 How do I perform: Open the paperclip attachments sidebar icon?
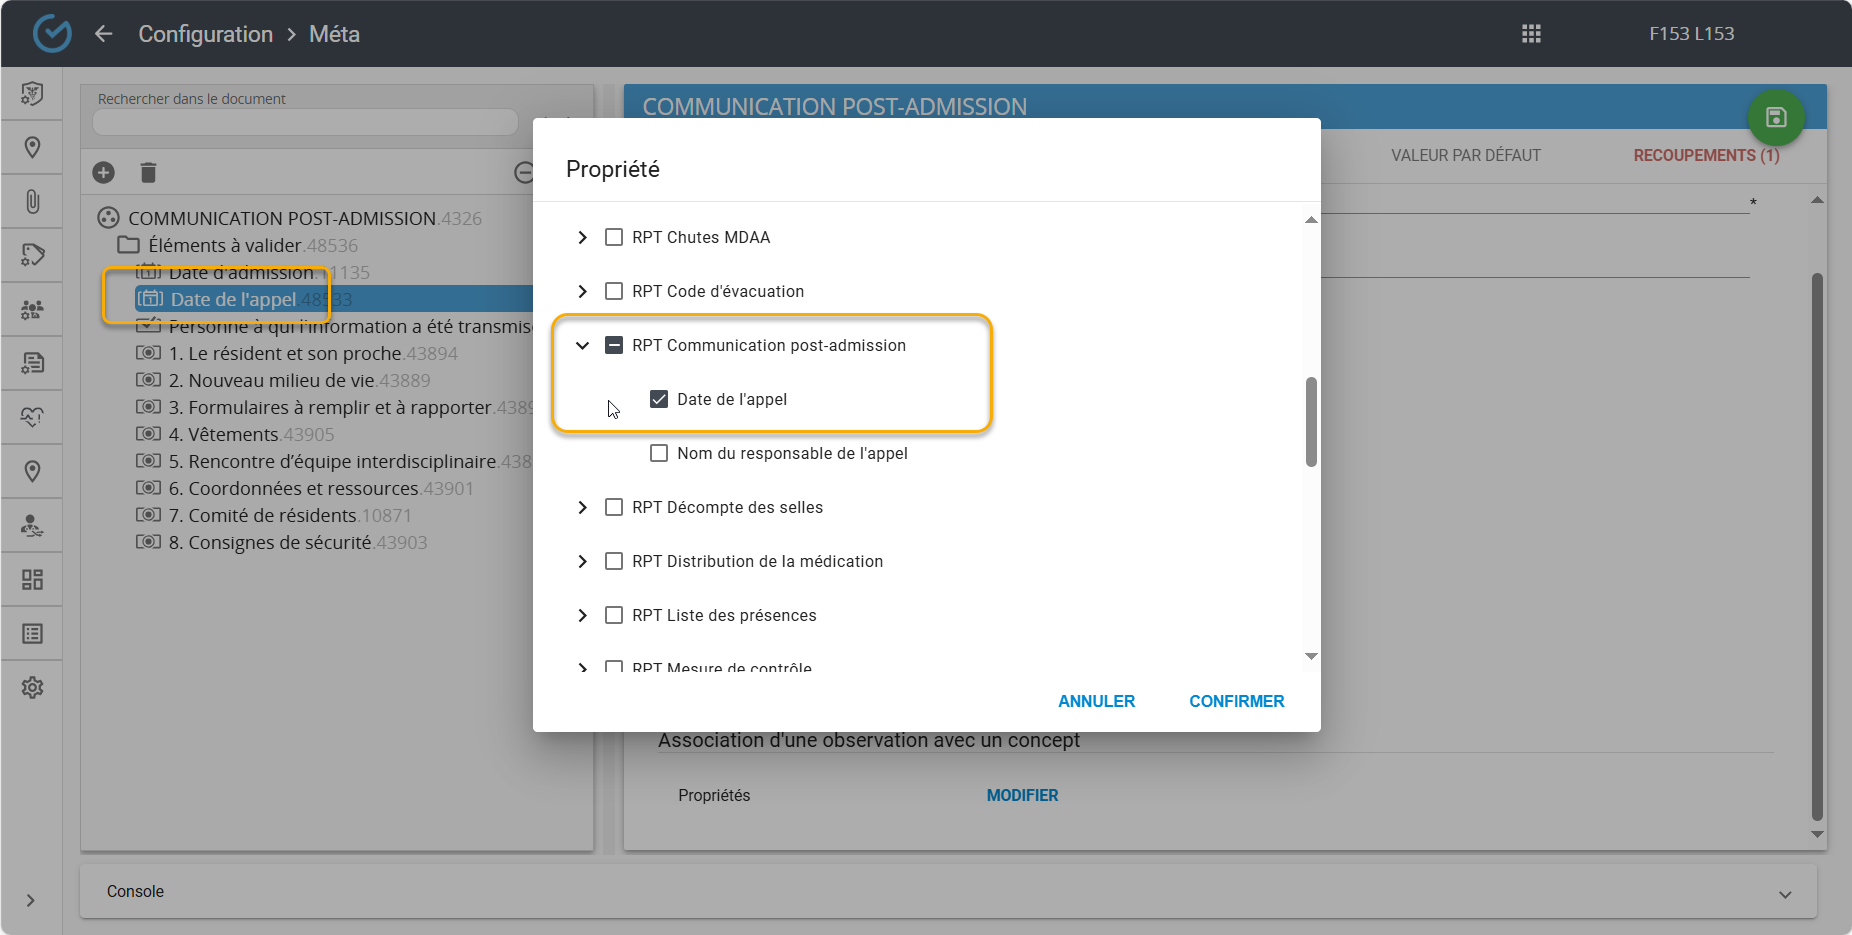click(x=32, y=202)
